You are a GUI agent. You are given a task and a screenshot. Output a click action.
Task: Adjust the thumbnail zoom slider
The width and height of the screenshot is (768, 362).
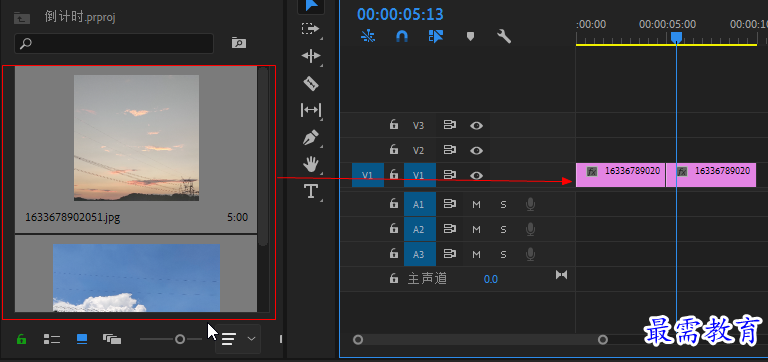[x=180, y=339]
